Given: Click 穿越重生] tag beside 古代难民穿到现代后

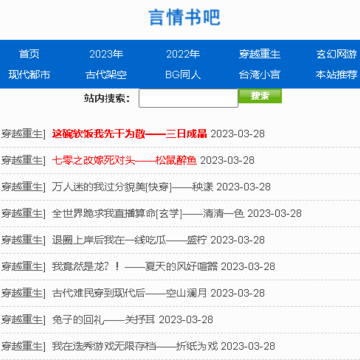Looking at the screenshot, I should pos(23,294).
